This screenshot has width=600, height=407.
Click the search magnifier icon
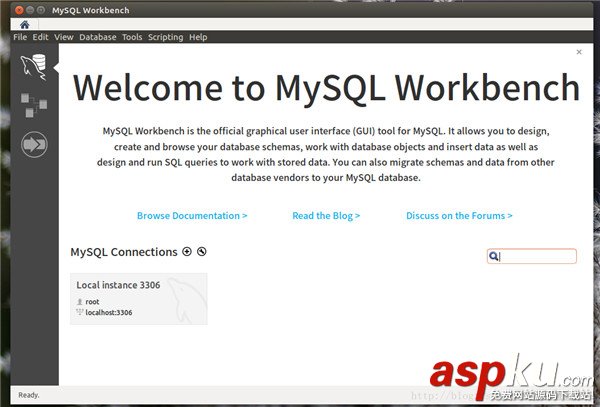pos(494,256)
